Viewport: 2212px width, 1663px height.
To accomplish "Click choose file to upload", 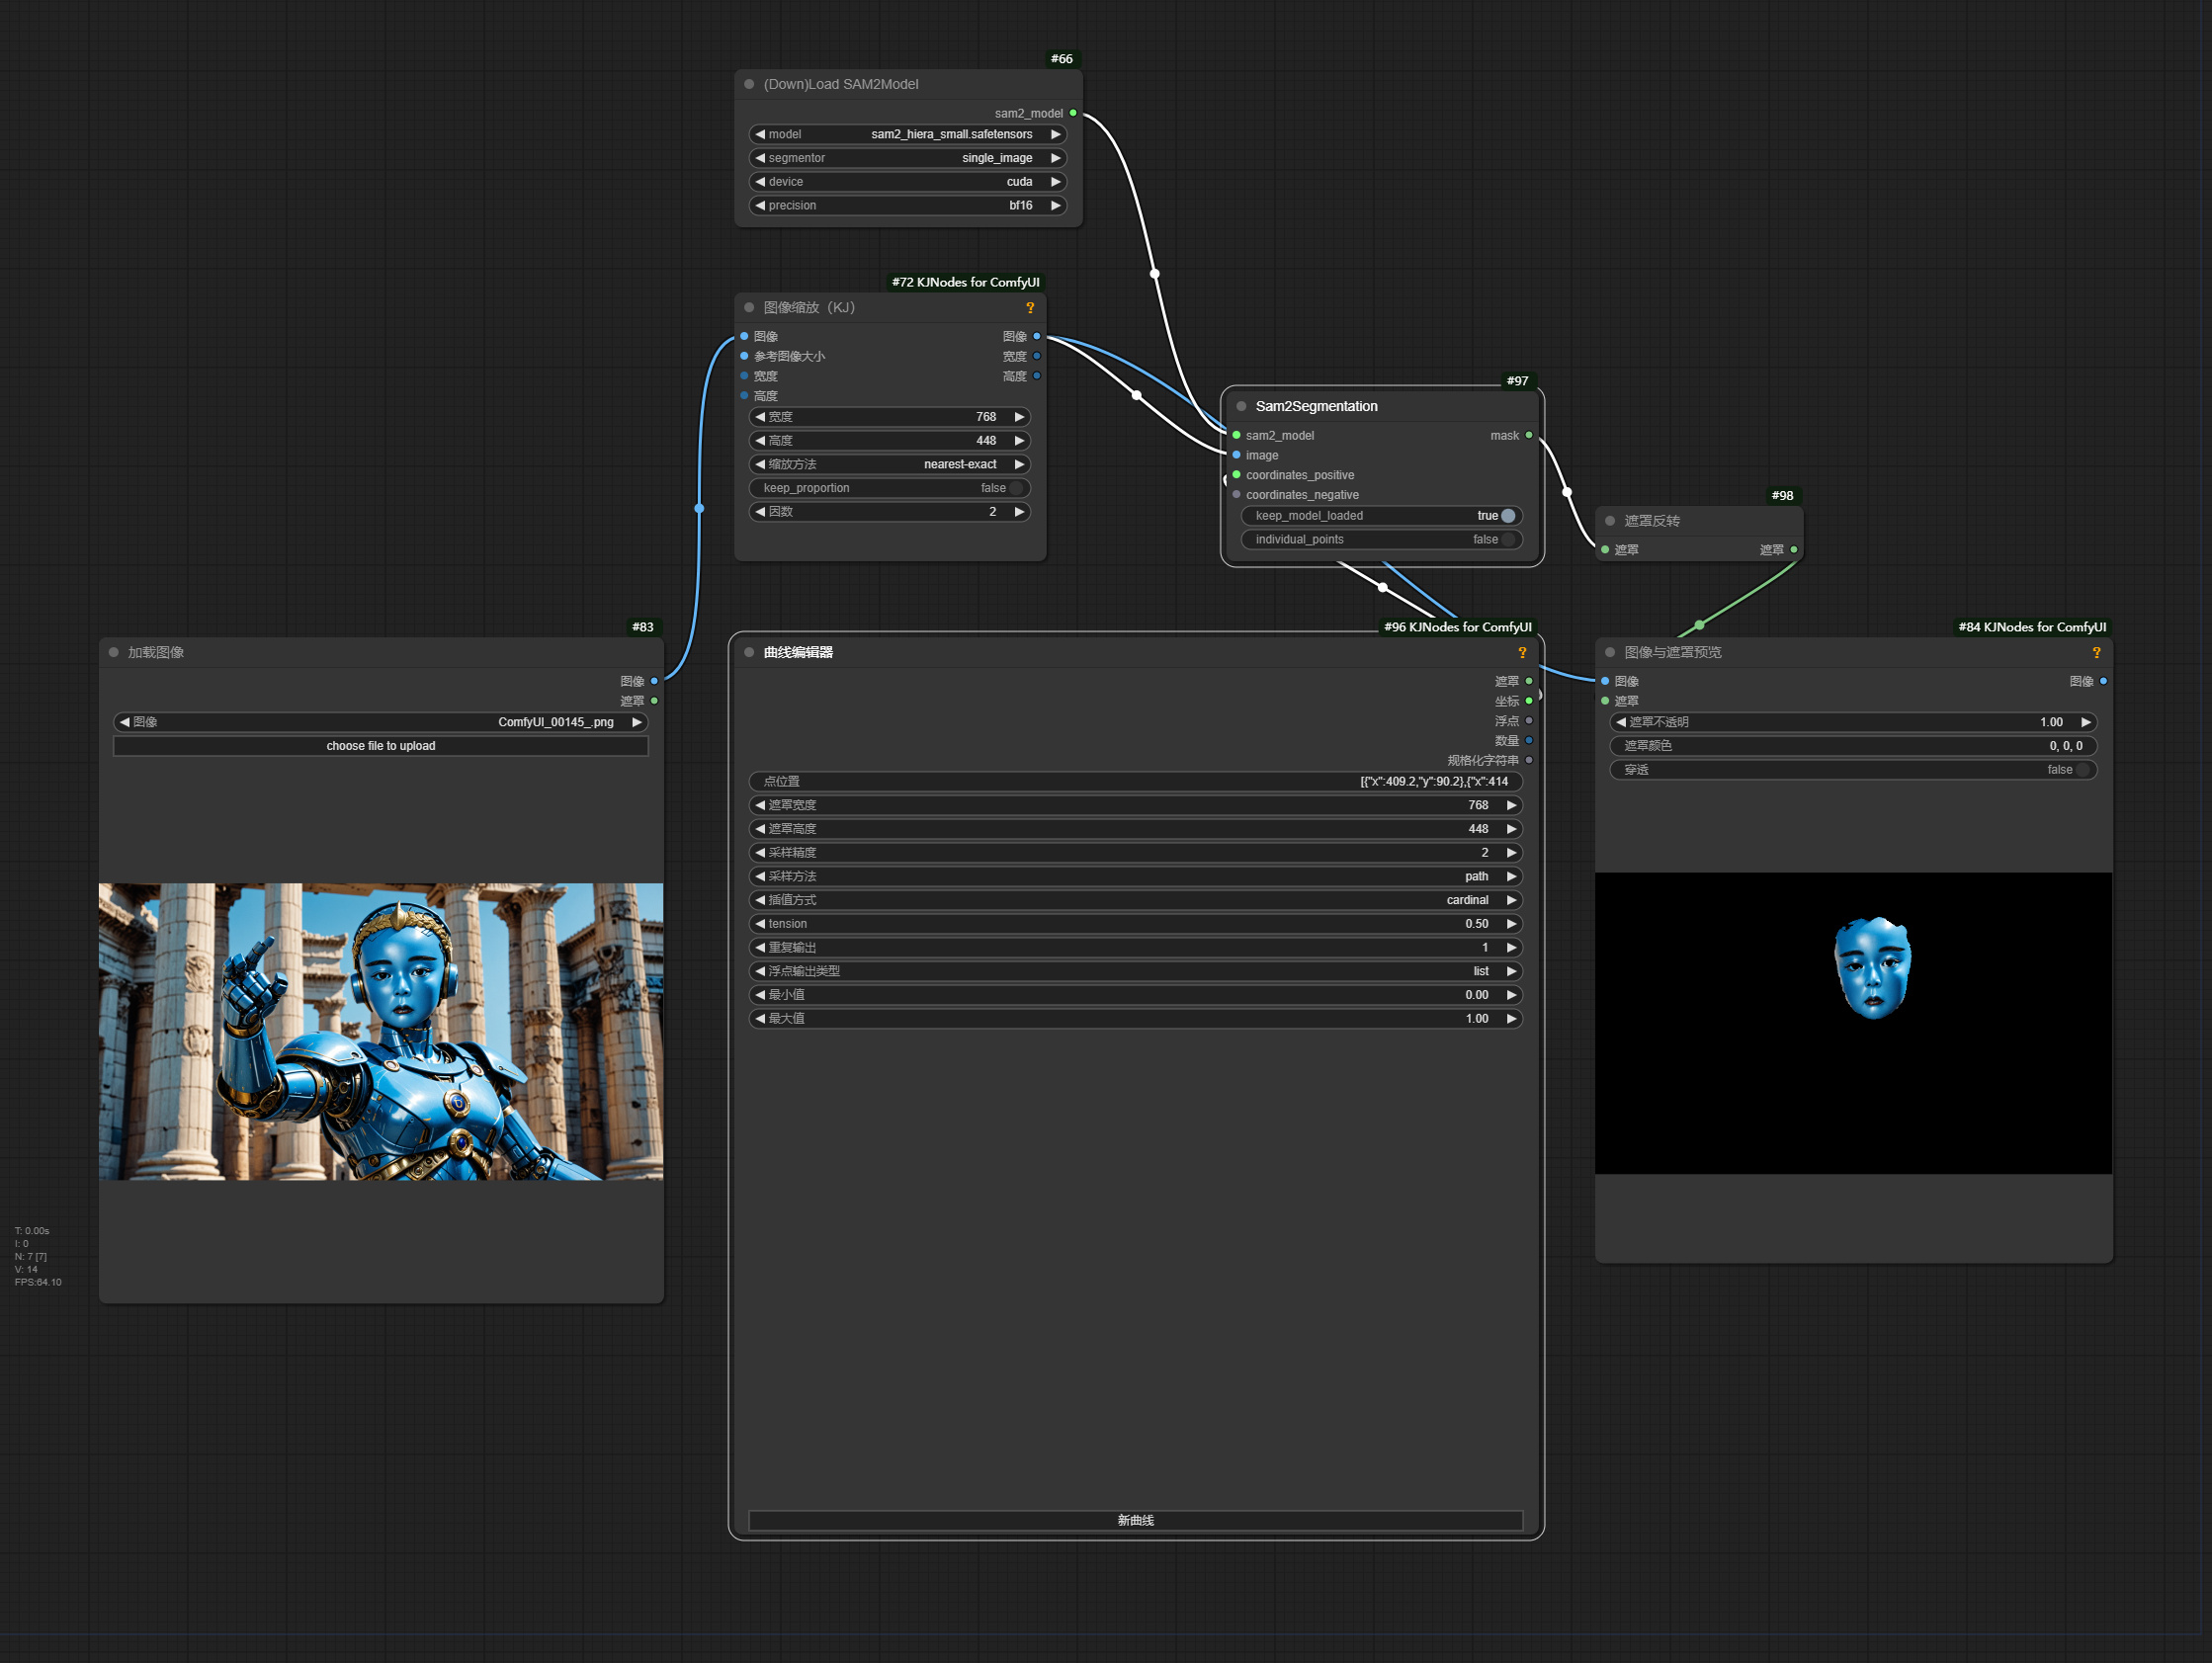I will pyautogui.click(x=380, y=745).
